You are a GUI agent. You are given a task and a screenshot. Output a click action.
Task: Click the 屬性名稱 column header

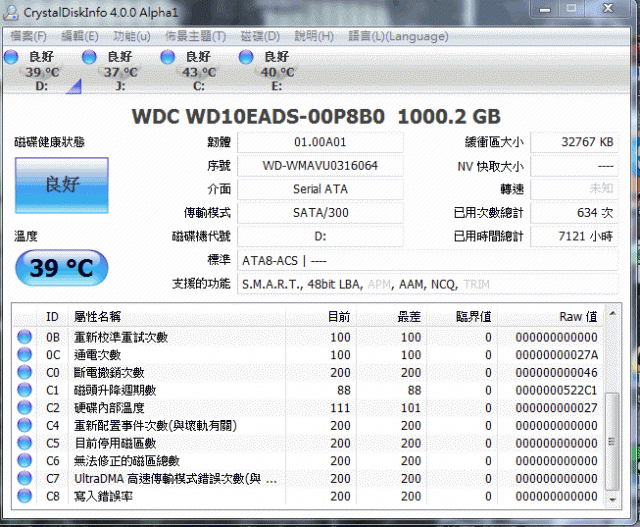177,317
